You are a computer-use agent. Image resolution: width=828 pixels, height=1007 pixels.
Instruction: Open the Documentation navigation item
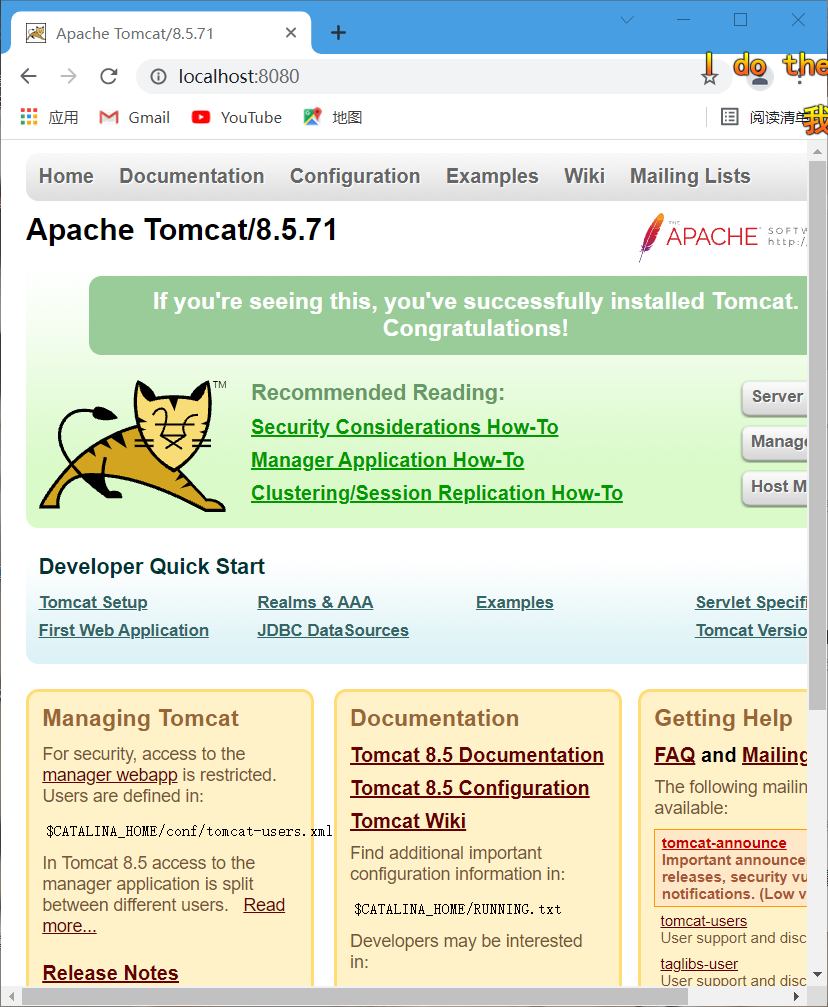191,176
